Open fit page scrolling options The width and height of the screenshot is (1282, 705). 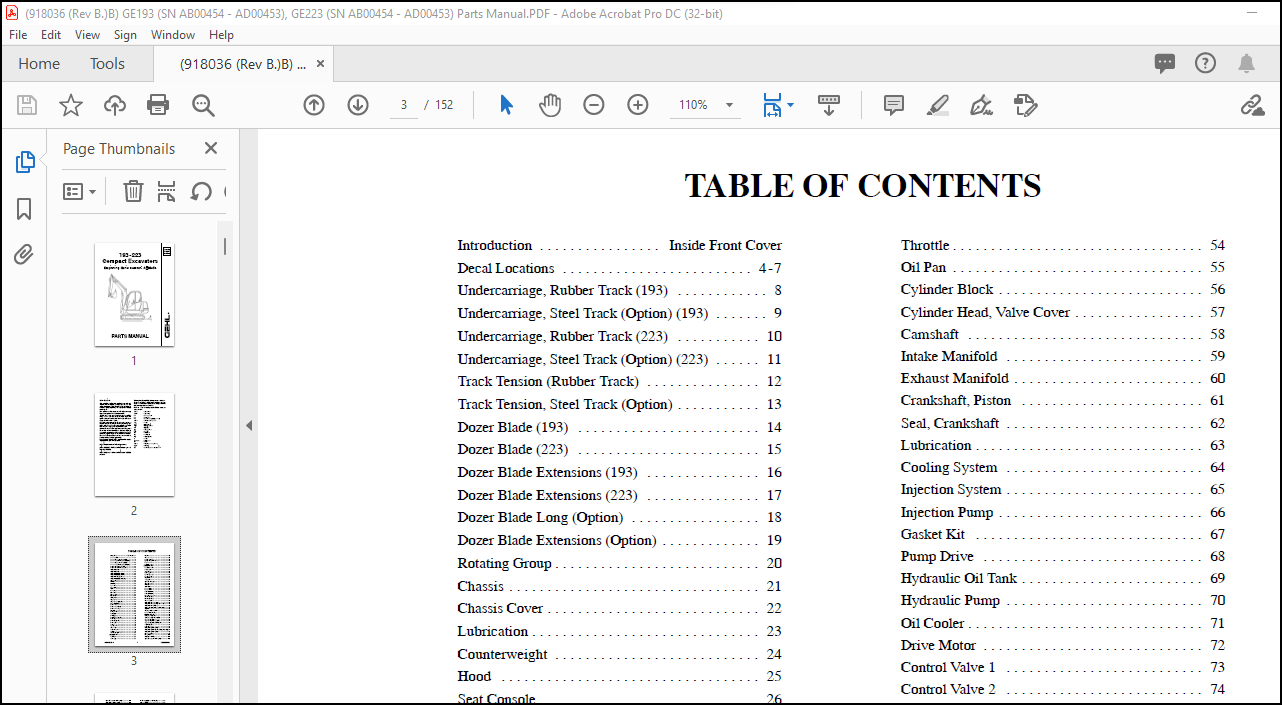pyautogui.click(x=778, y=105)
